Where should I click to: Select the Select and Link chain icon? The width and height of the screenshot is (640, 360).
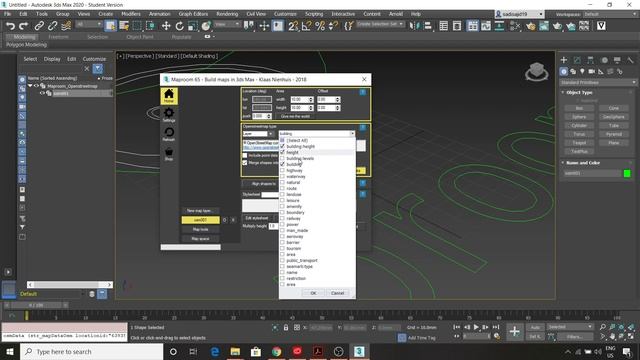click(x=39, y=26)
